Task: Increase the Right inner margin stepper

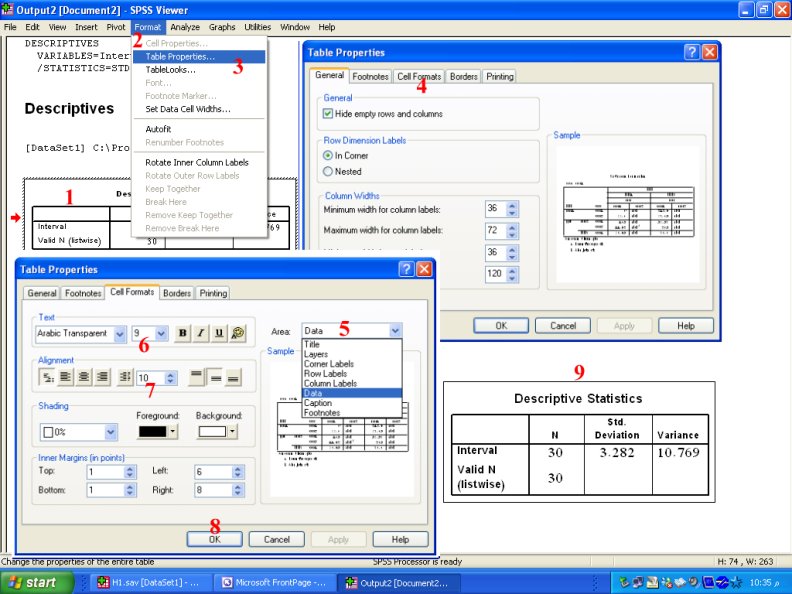Action: 238,486
